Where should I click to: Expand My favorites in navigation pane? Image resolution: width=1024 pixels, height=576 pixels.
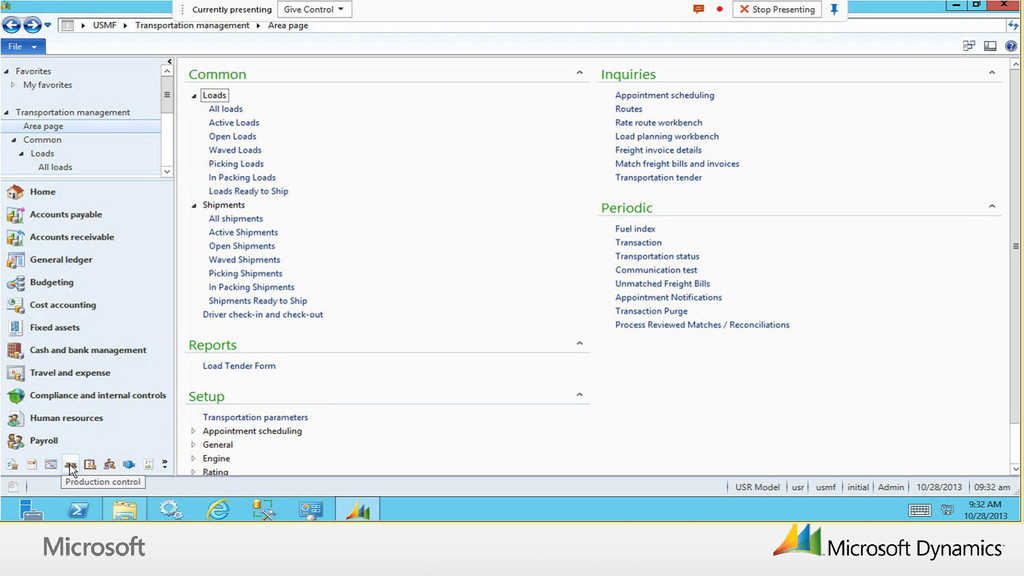tap(13, 85)
